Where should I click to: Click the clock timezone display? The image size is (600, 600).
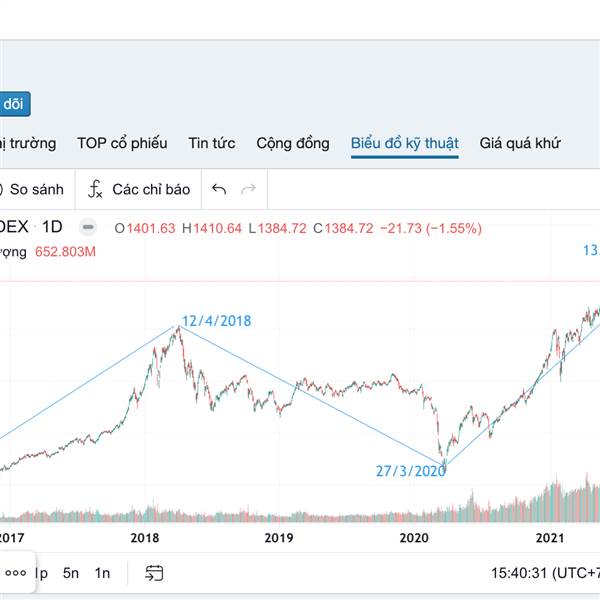[545, 573]
